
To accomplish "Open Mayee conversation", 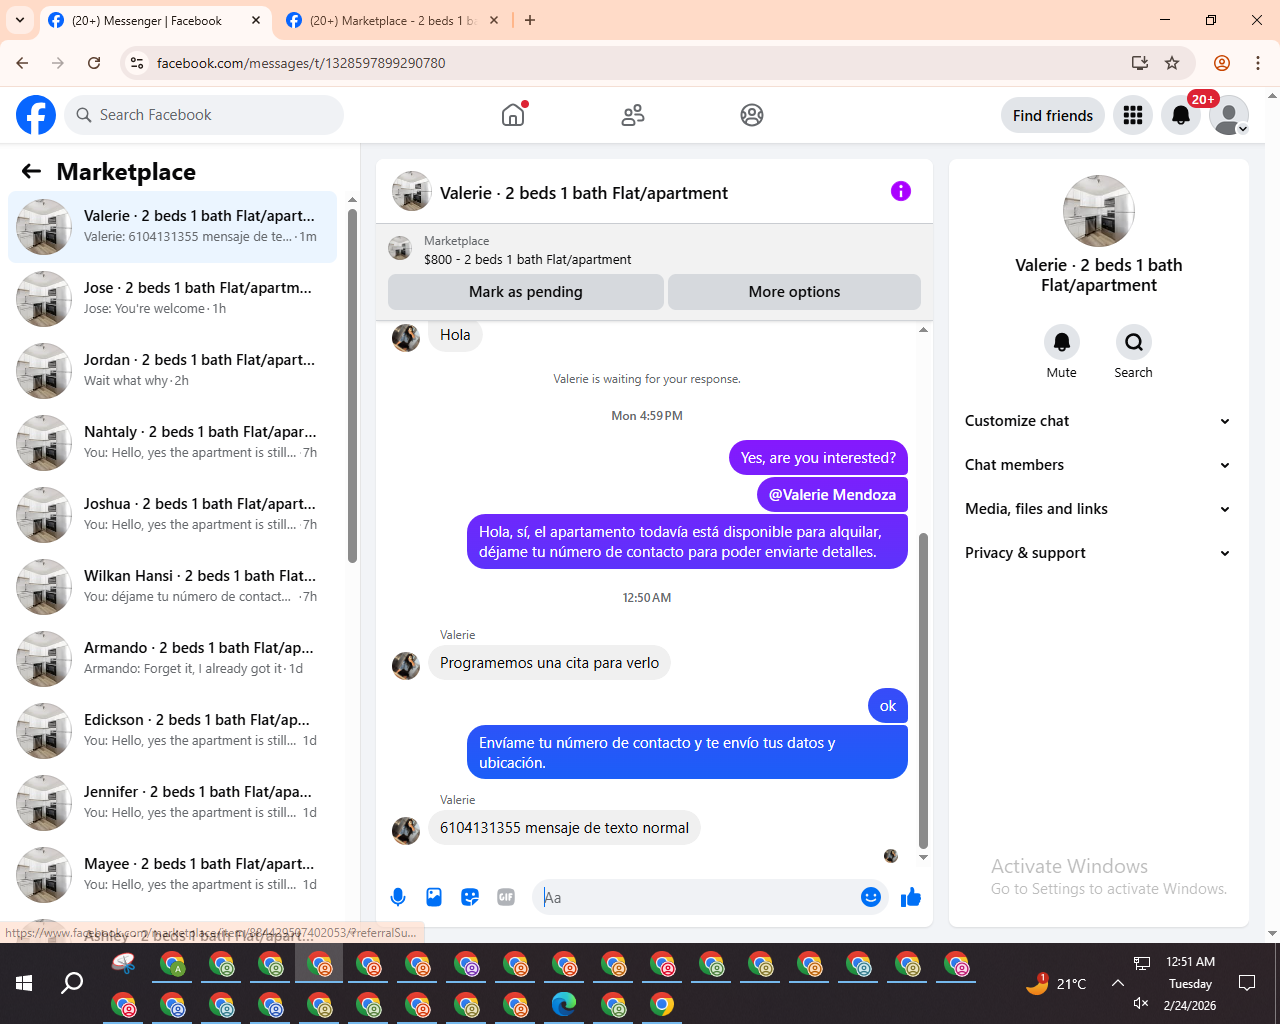I will [x=172, y=875].
